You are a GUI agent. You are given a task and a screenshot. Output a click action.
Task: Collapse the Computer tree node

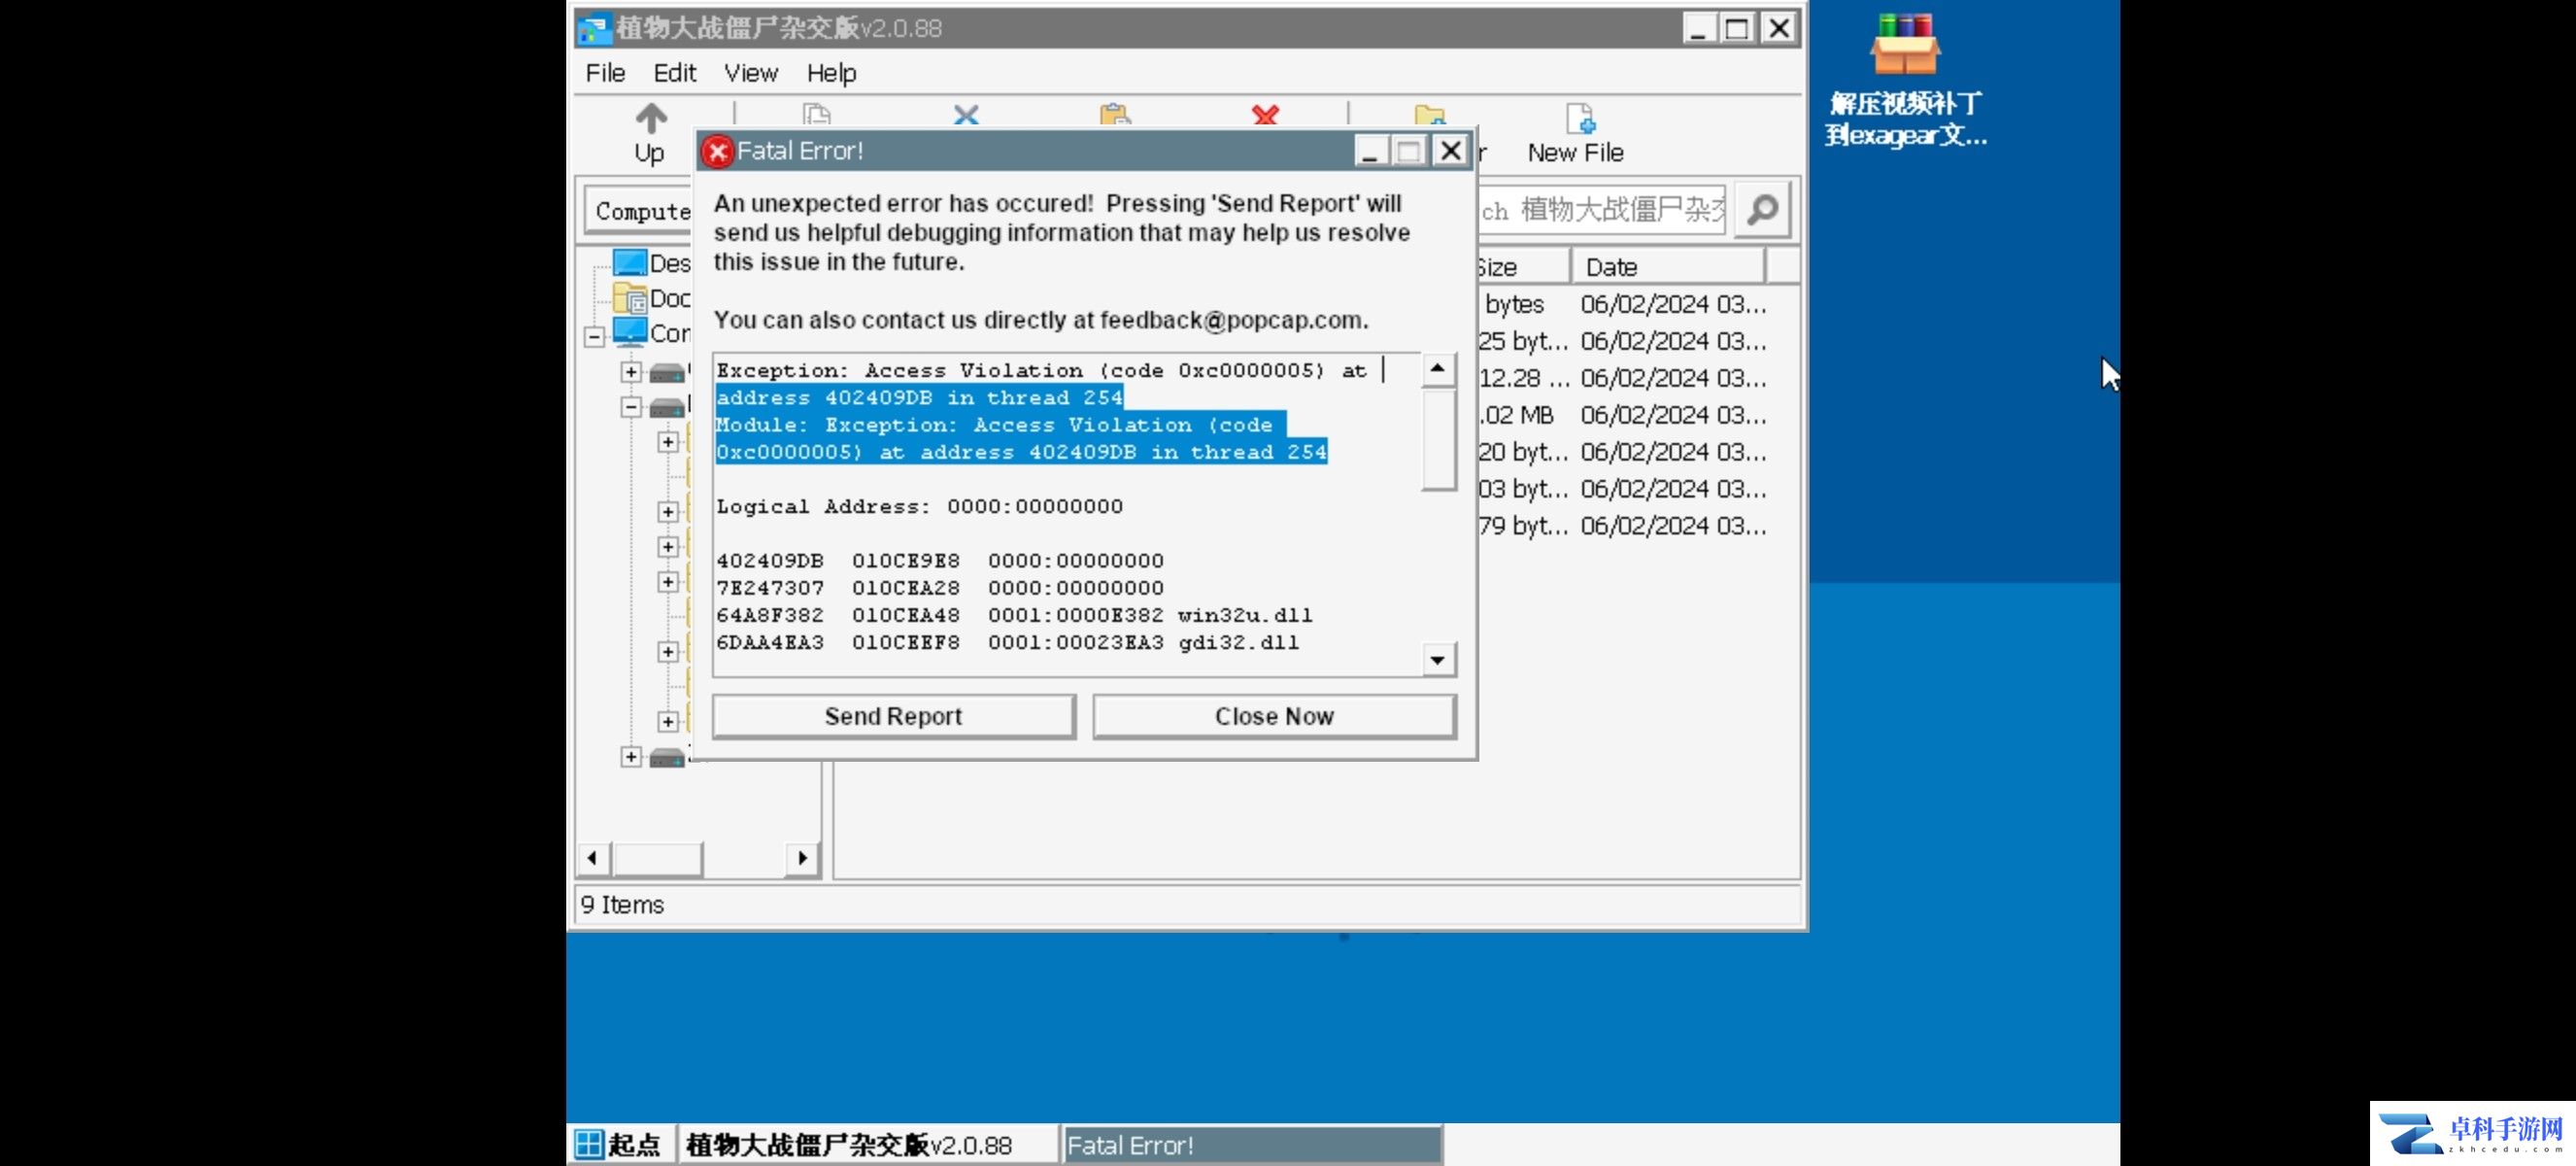point(594,336)
